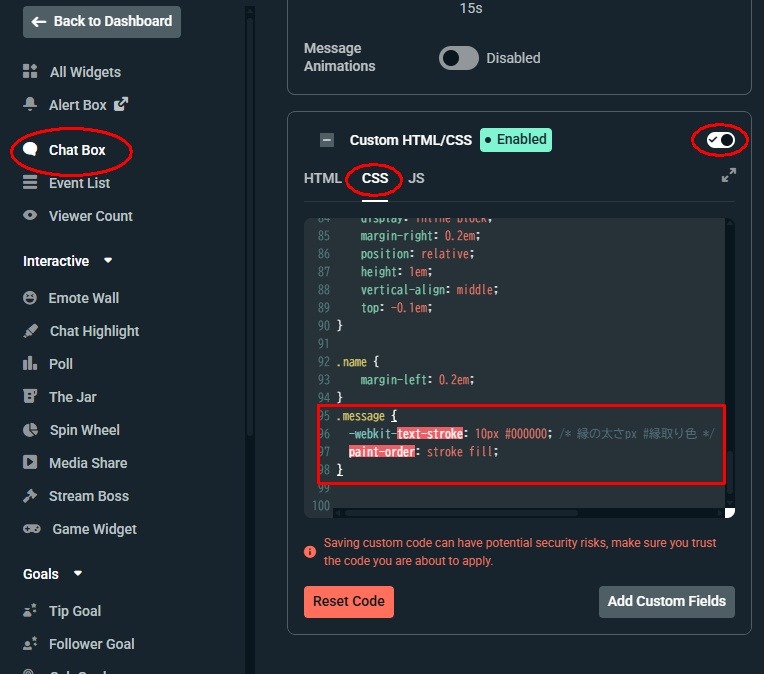Click the Reset Code button

[349, 601]
